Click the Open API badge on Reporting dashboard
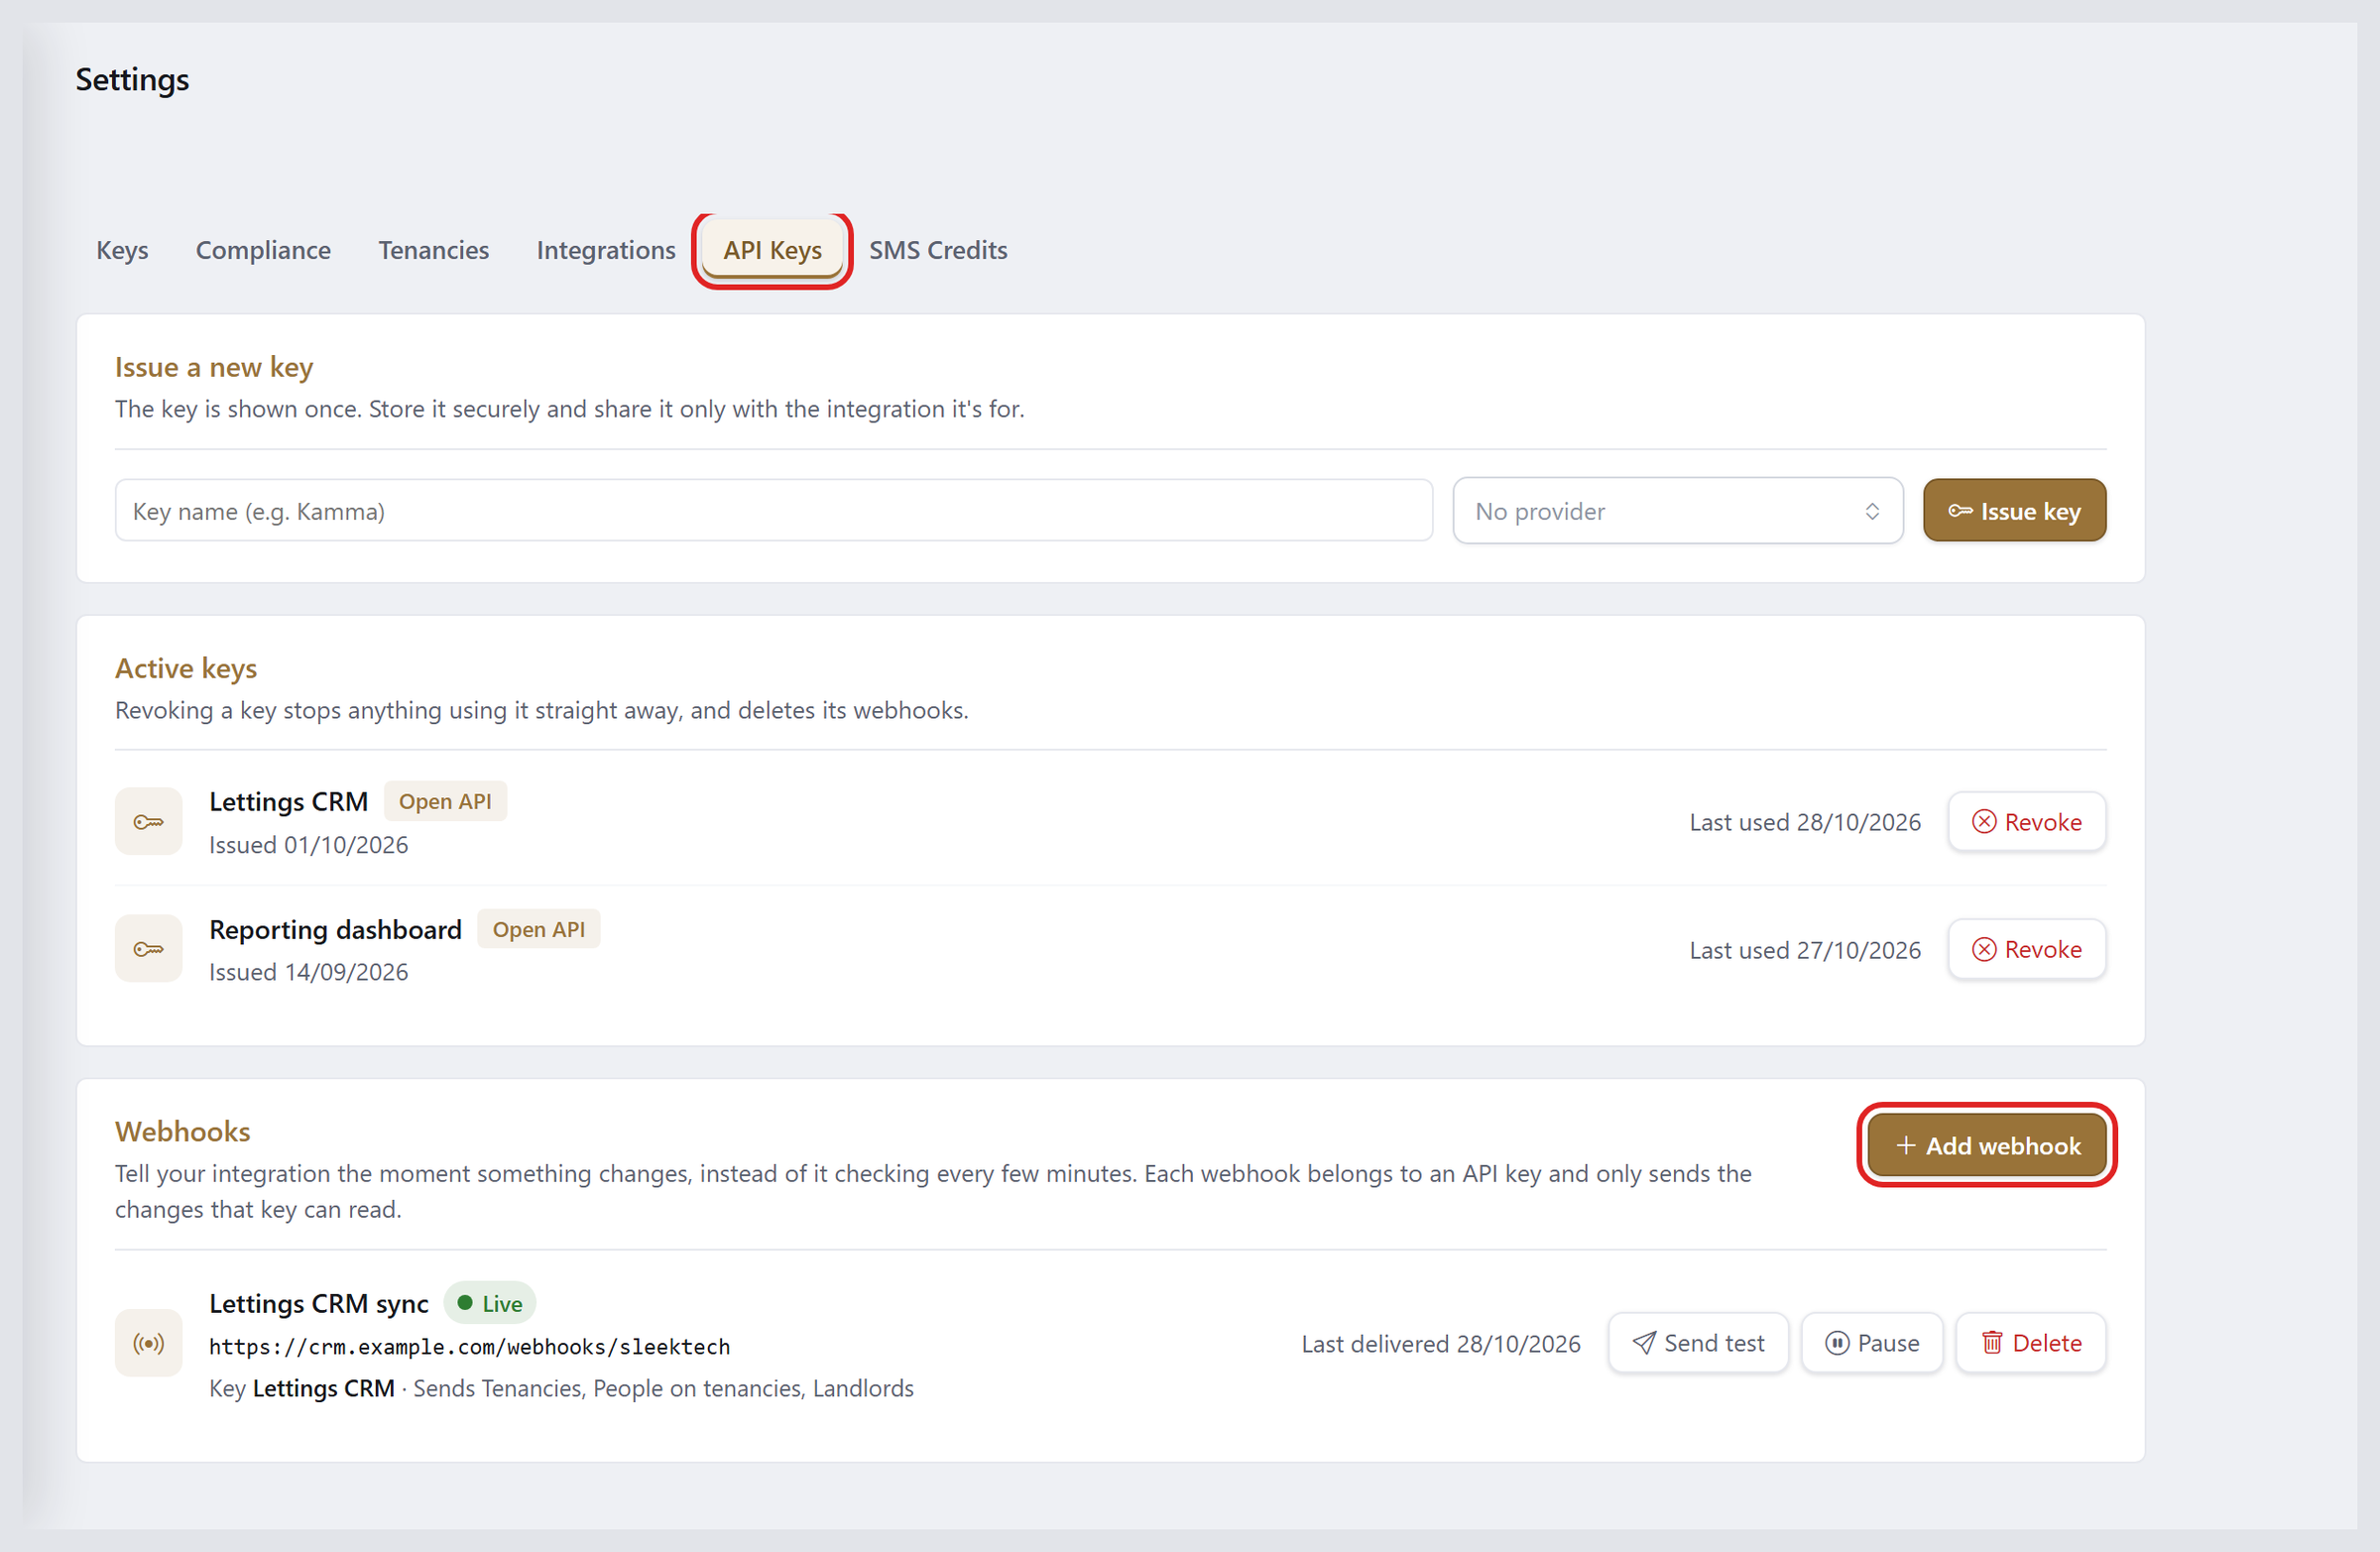 pos(538,929)
